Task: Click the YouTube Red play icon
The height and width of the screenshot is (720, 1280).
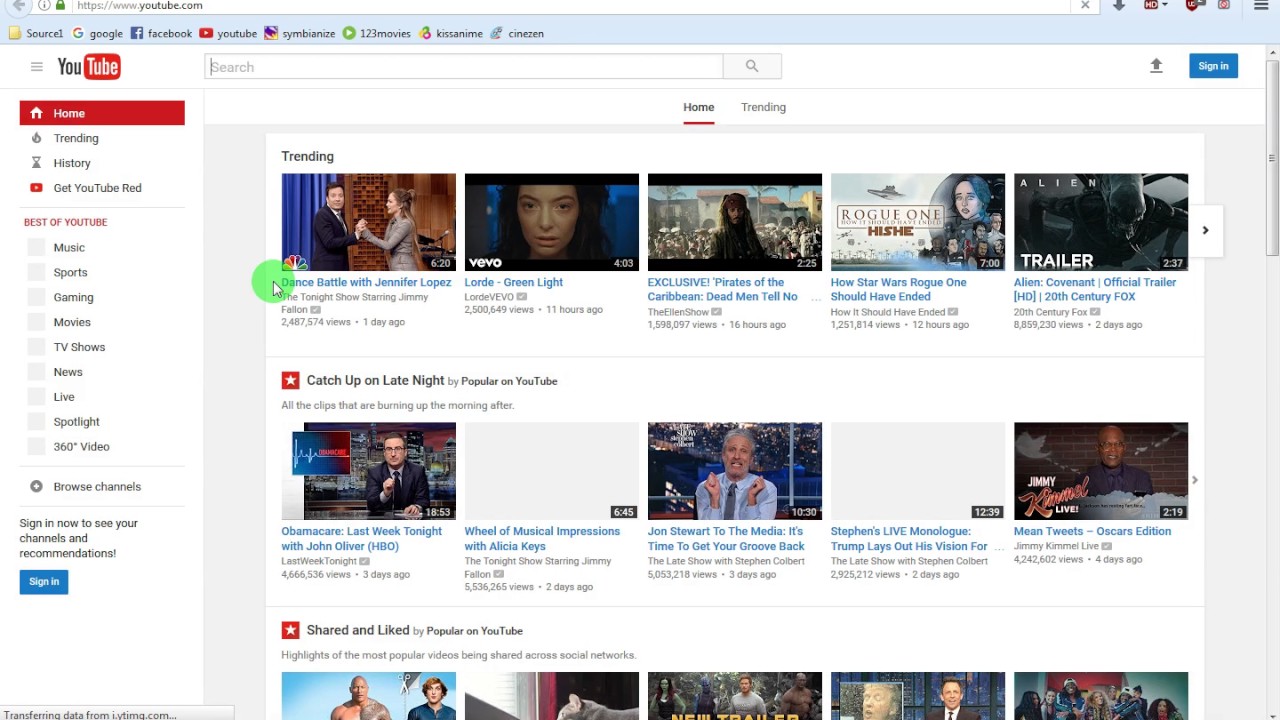Action: [36, 188]
